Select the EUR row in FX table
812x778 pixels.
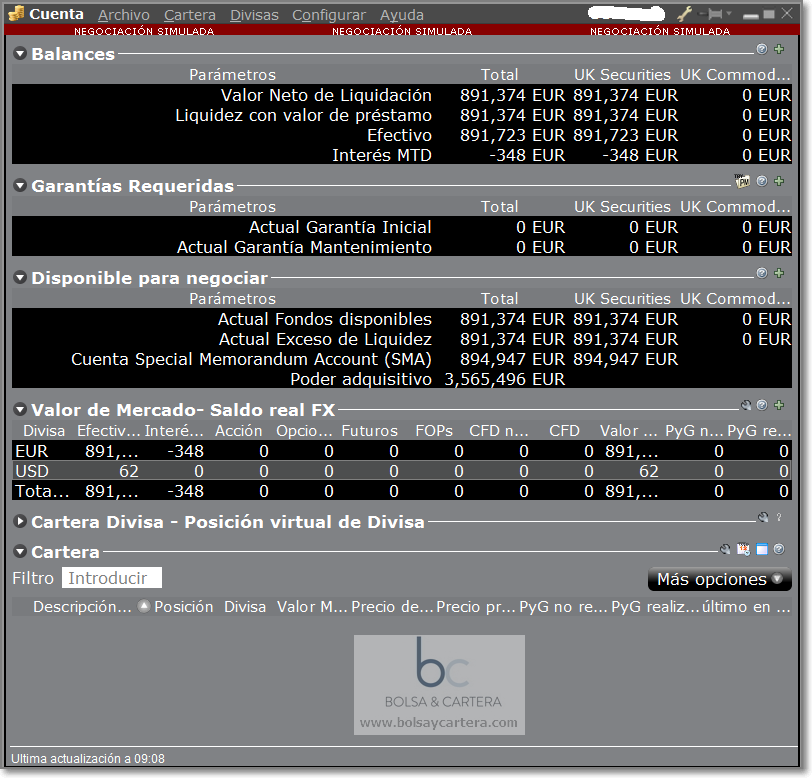(x=401, y=451)
